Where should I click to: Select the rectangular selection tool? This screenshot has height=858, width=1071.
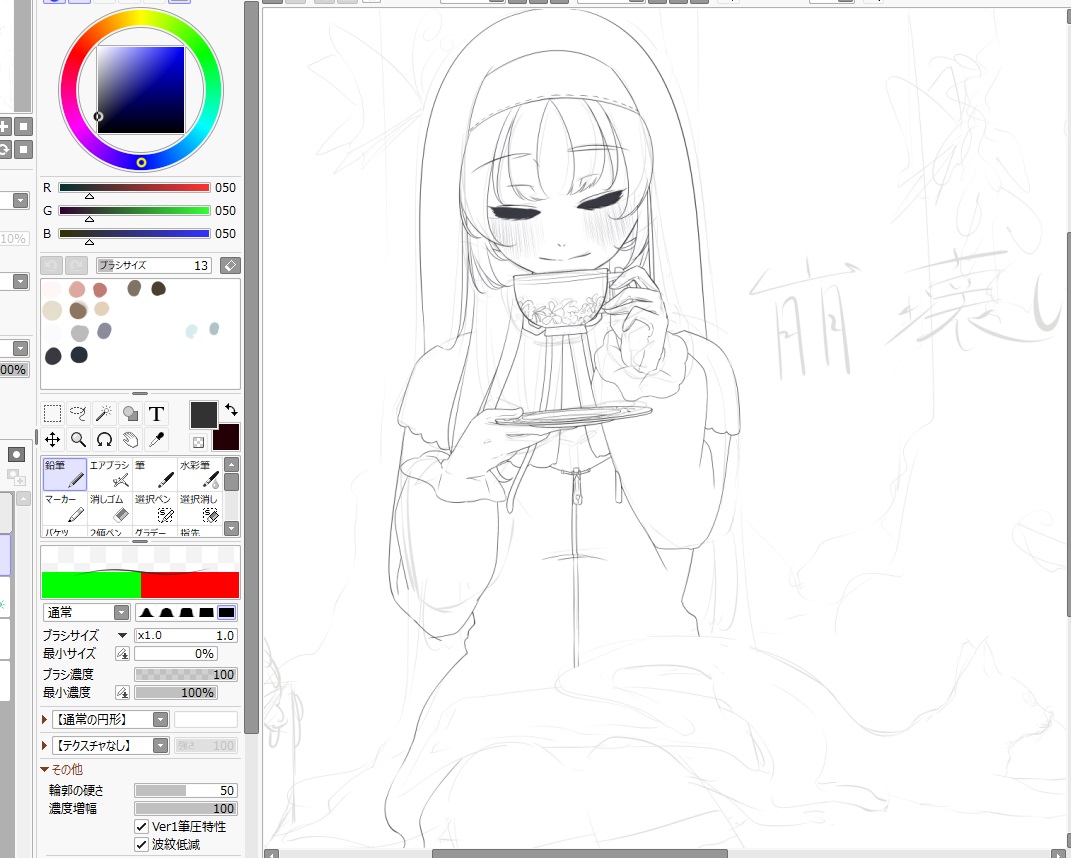pos(53,413)
